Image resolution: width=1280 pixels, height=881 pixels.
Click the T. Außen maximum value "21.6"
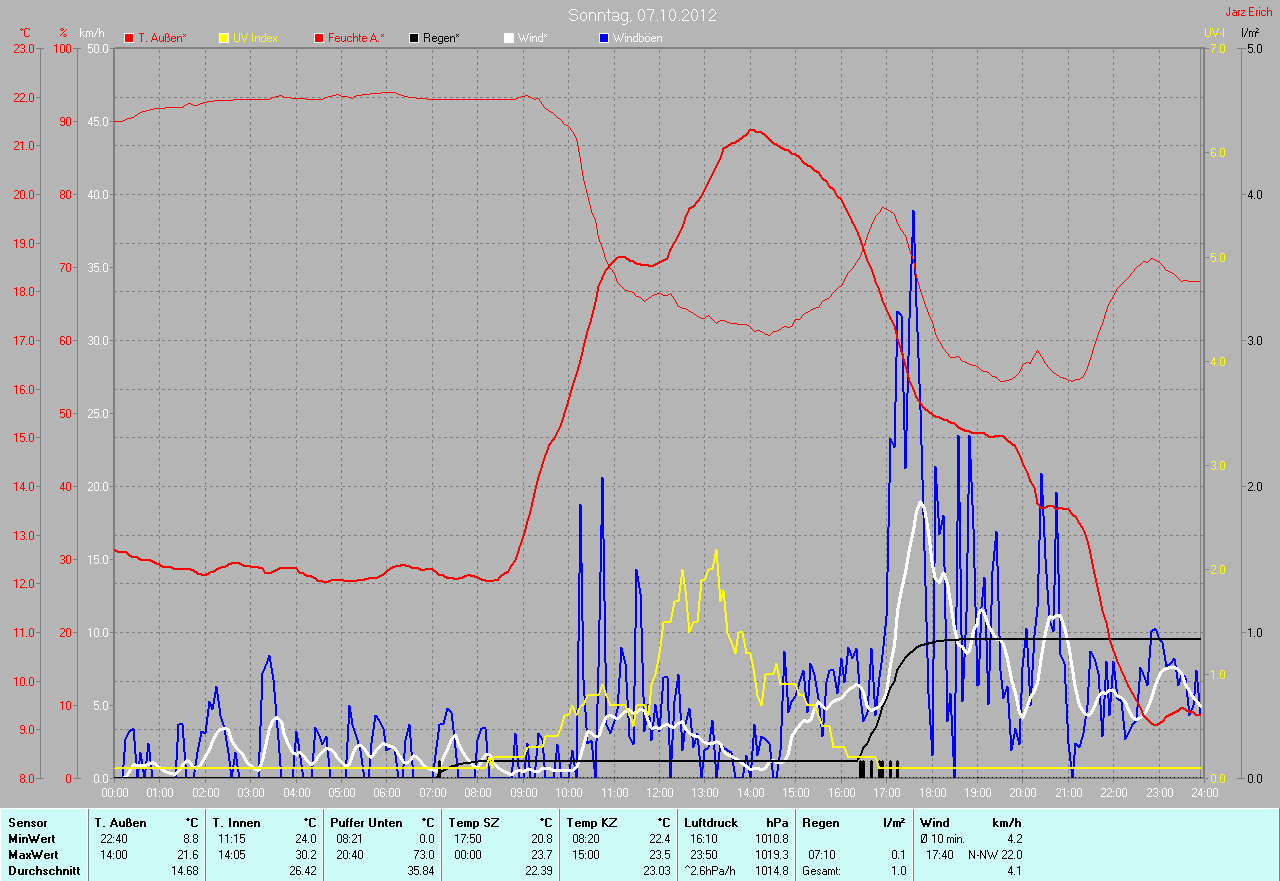pos(189,855)
